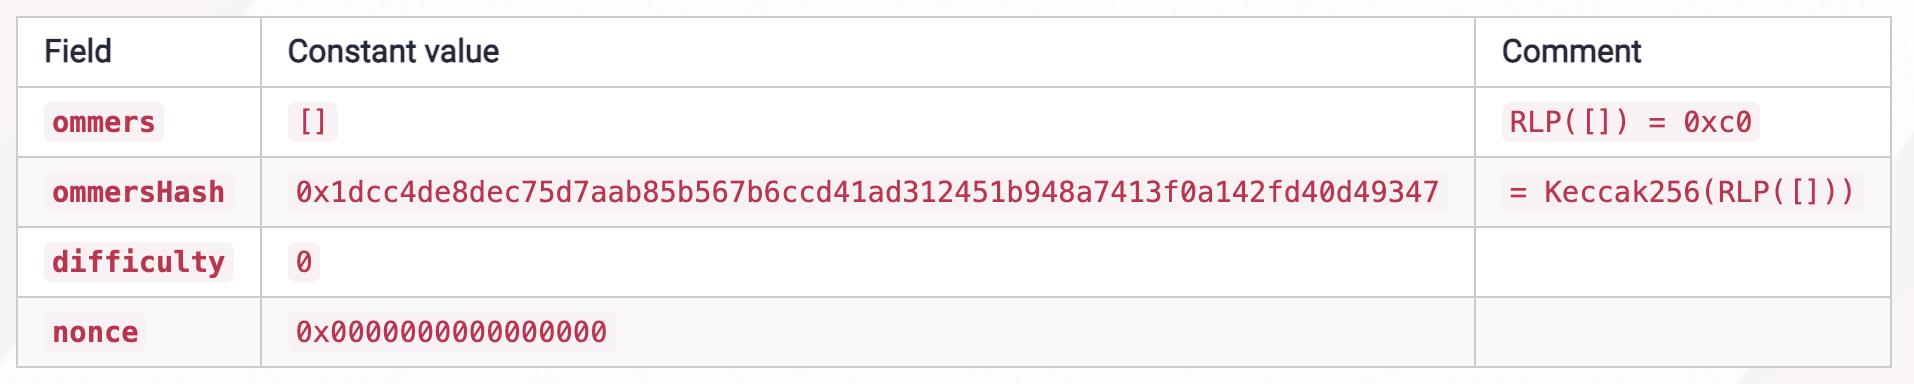Click the difficulty value 0
1914x384 pixels.
[x=304, y=262]
